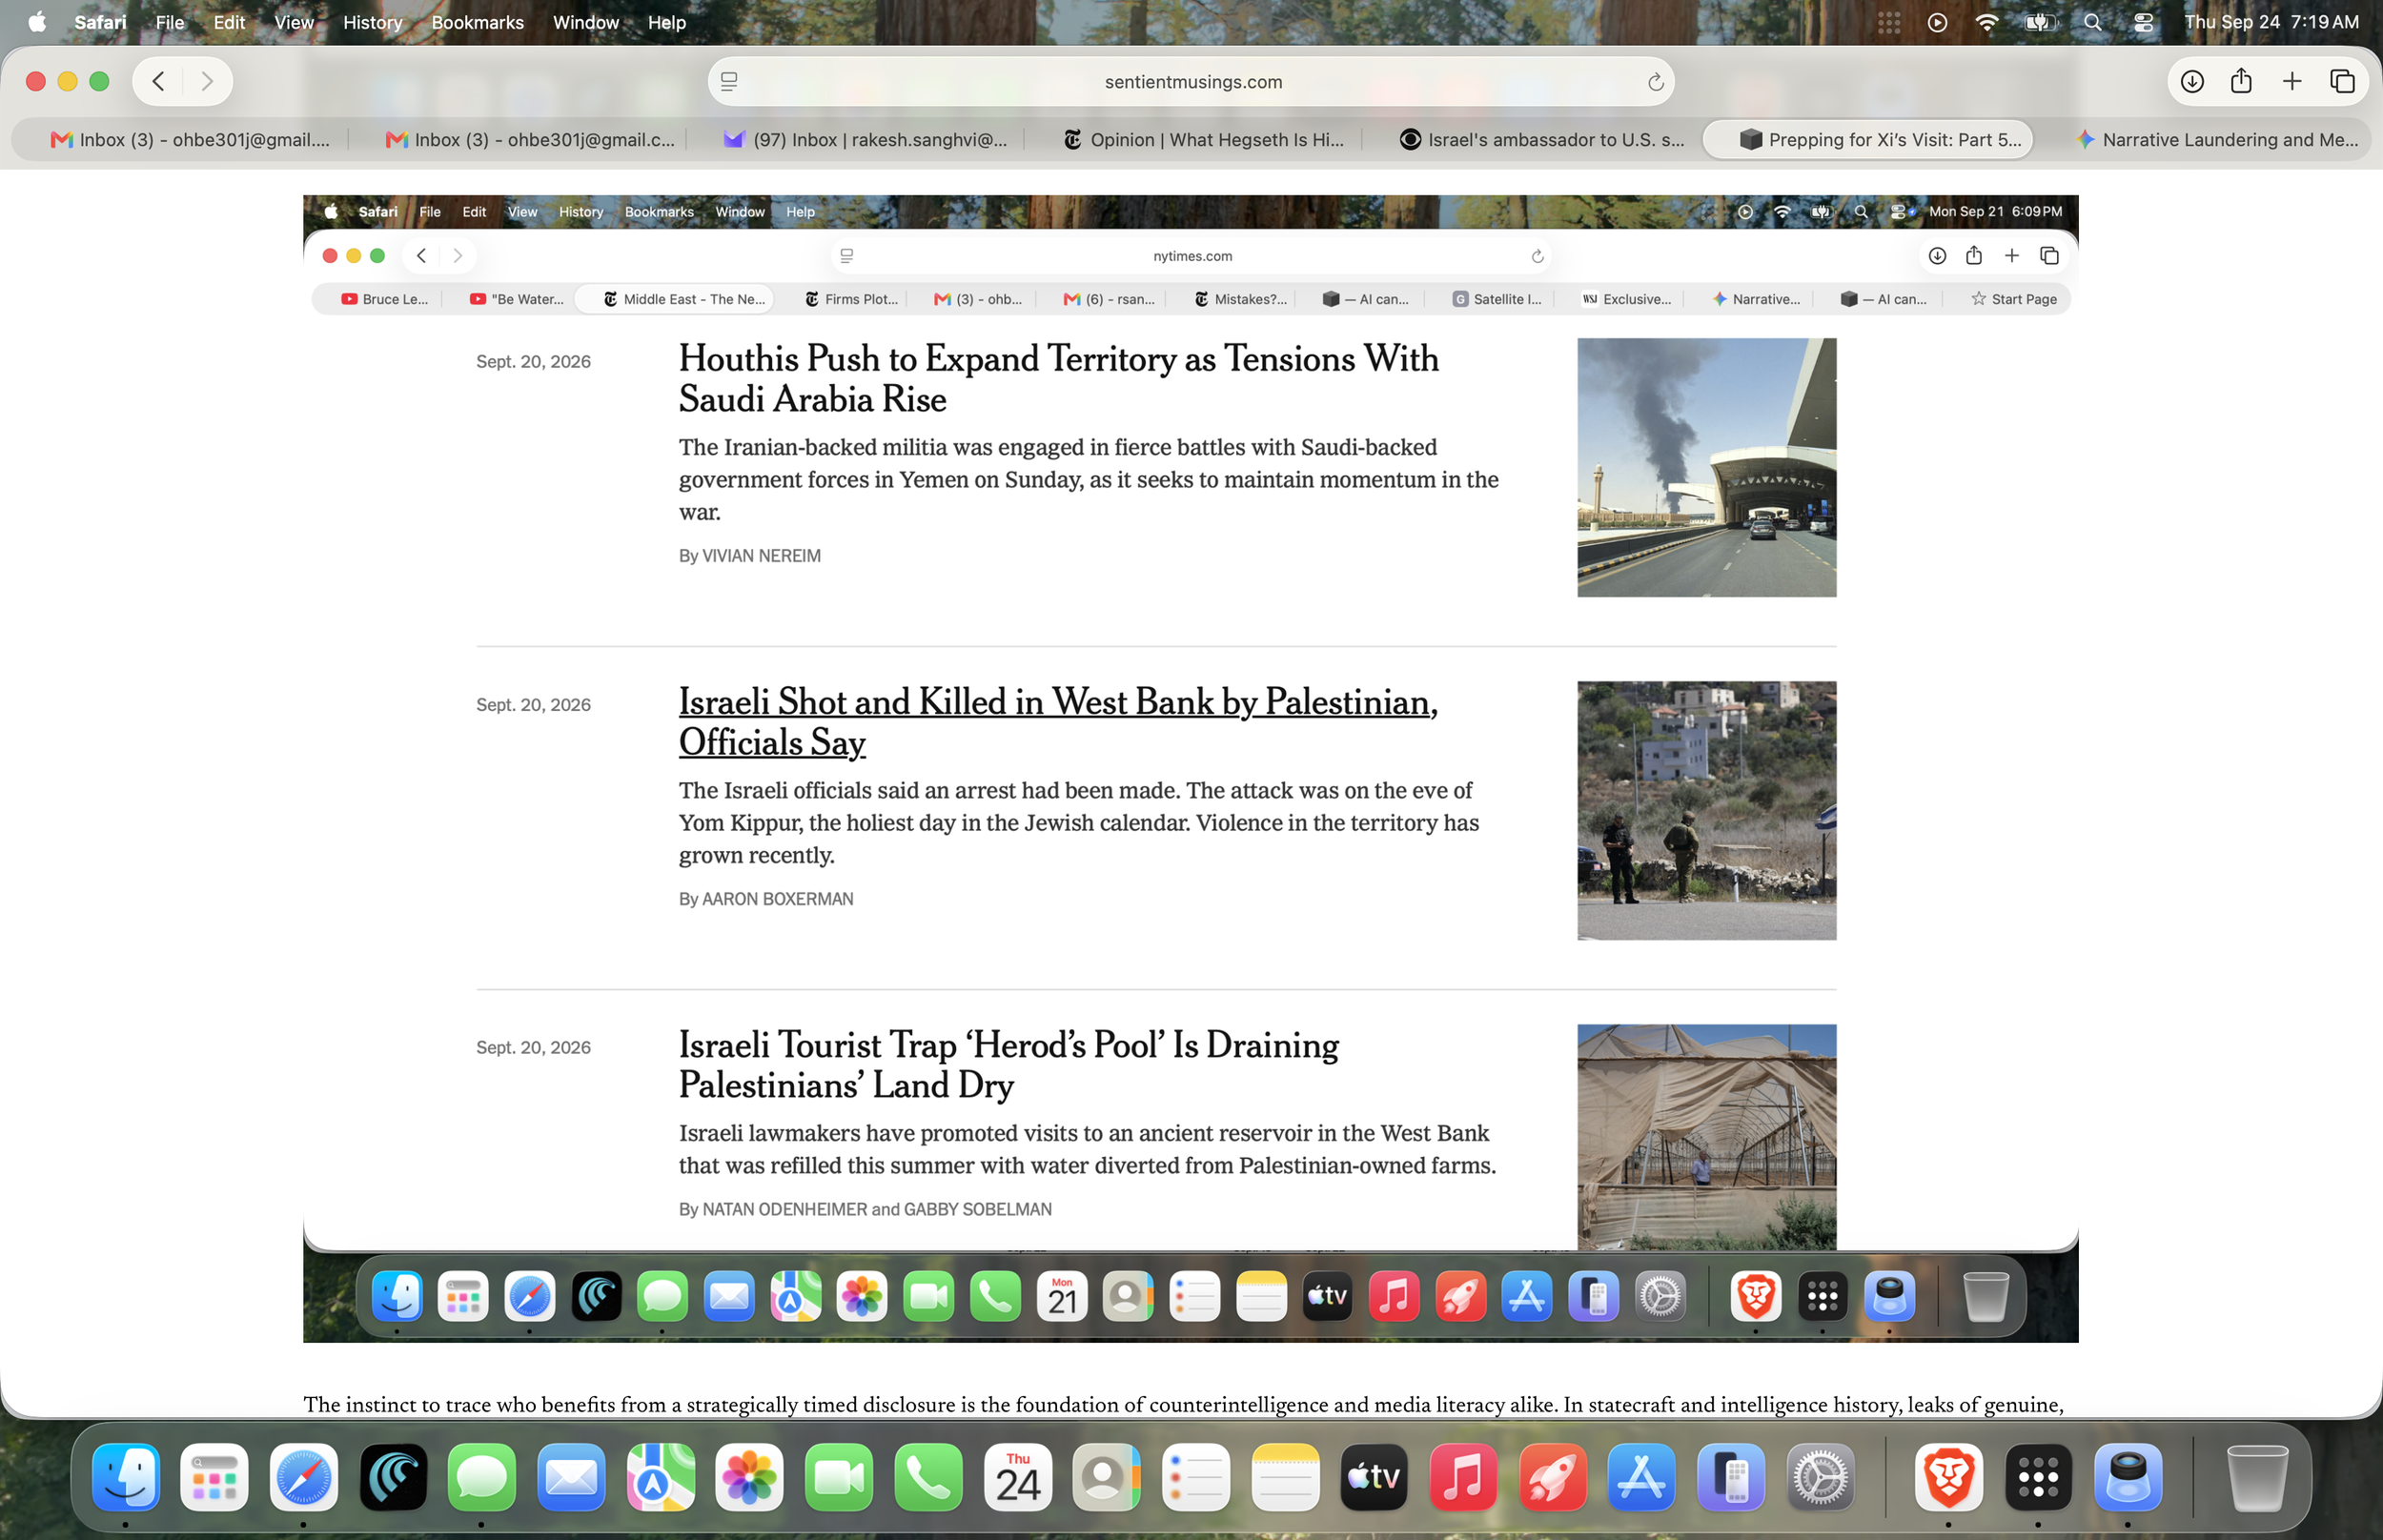Open page settings icon in the sentientmusings.com address bar
The width and height of the screenshot is (2383, 1540).
point(729,82)
